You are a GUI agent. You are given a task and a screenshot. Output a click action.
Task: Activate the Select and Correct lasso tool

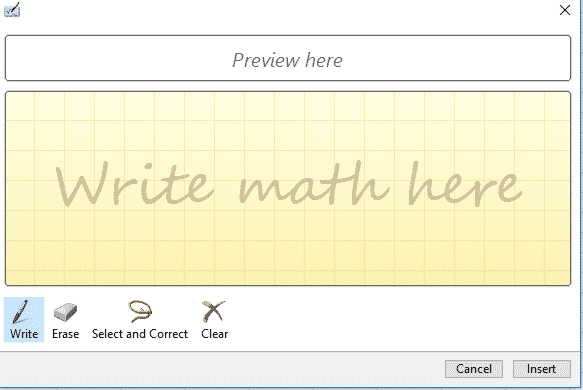tap(140, 320)
